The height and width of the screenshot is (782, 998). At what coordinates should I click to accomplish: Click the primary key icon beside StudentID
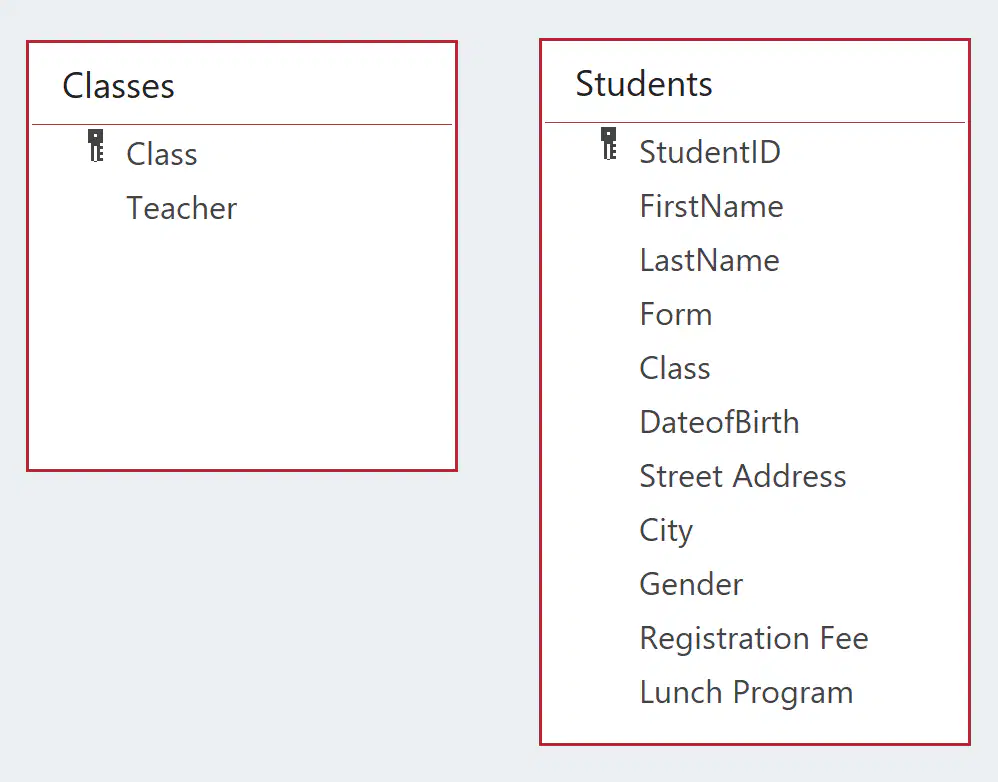pyautogui.click(x=608, y=144)
